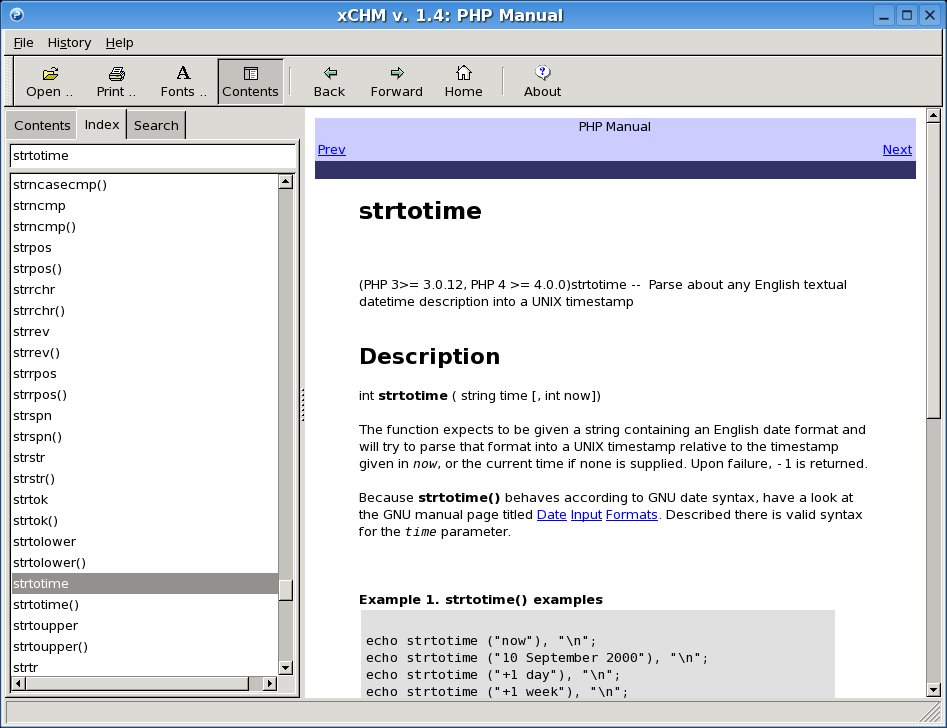Open the Formats link in description
Image resolution: width=947 pixels, height=728 pixels.
(631, 514)
